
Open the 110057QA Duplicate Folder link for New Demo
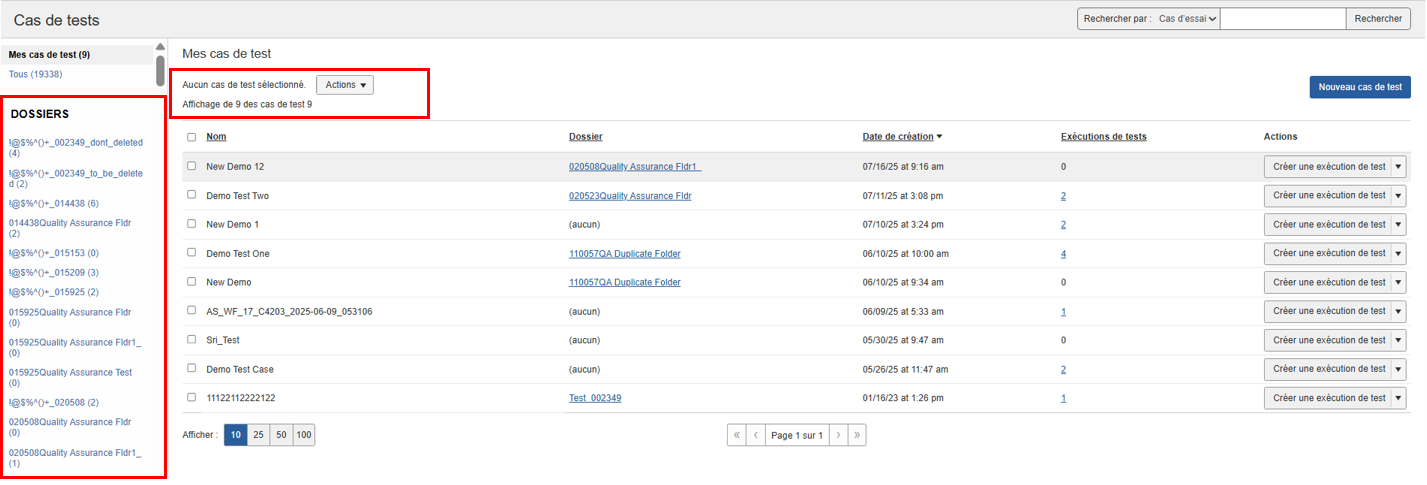pyautogui.click(x=624, y=283)
